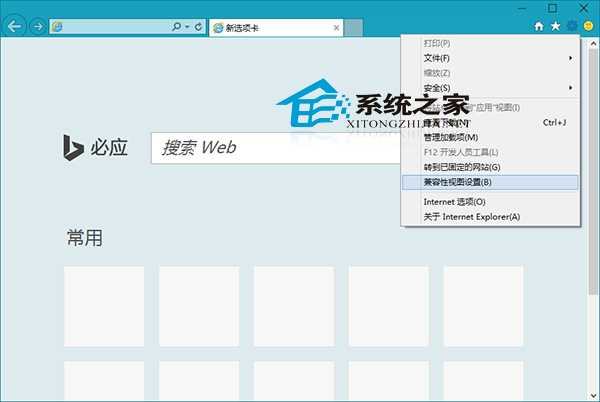The height and width of the screenshot is (402, 600).
Task: Click the page scrollbar up arrow
Action: tap(593, 43)
